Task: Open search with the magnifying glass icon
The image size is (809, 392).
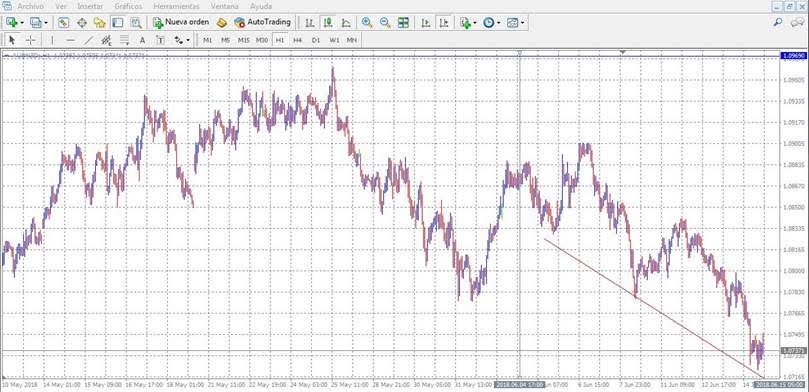Action: (778, 22)
